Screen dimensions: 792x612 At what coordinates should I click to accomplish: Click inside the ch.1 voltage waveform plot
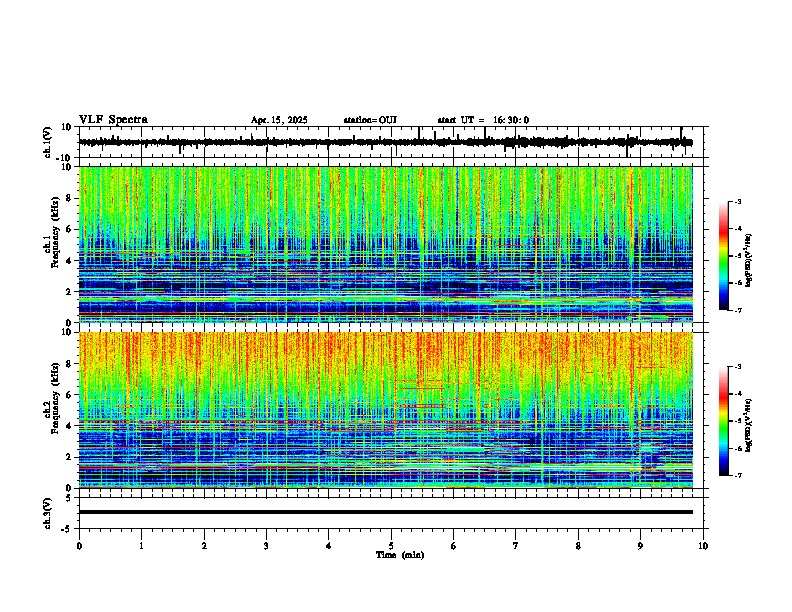[391, 142]
